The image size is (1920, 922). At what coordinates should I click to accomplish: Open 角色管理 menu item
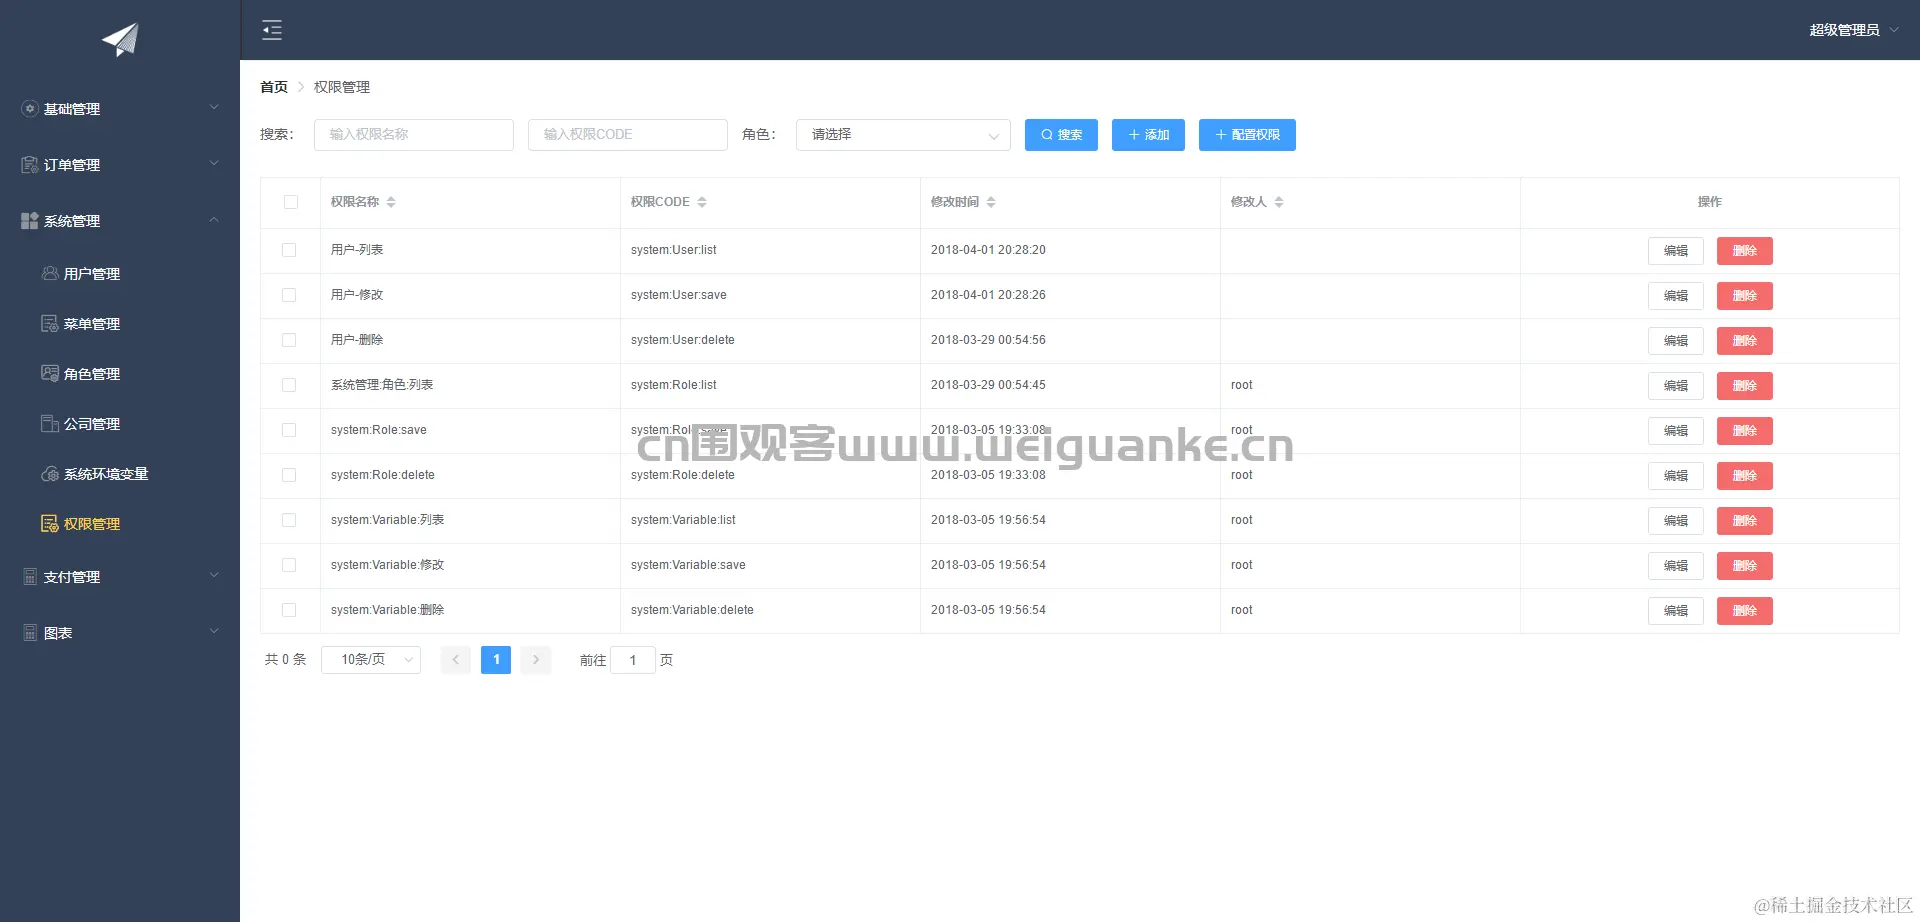click(x=120, y=373)
